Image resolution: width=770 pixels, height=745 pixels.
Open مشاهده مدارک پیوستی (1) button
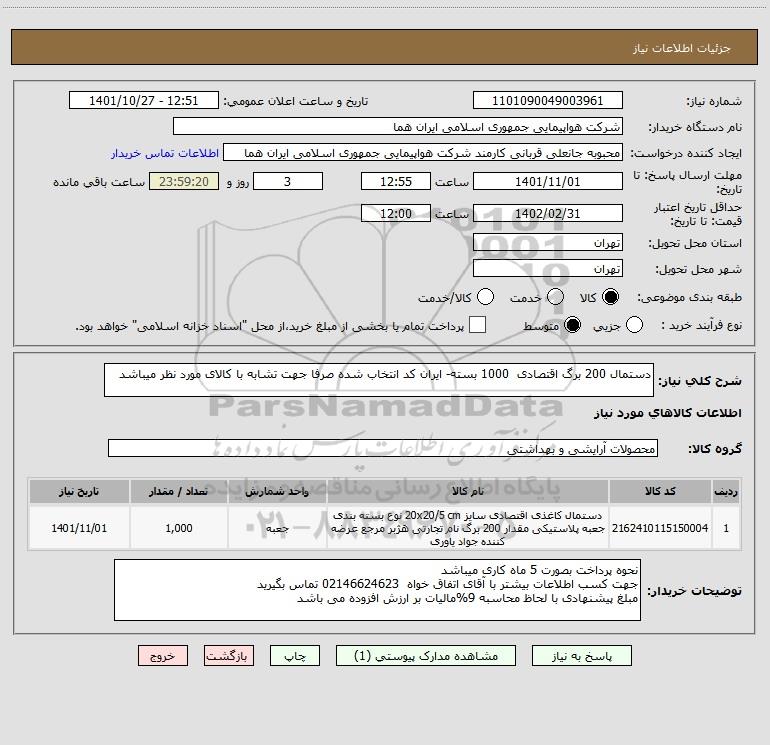(426, 656)
